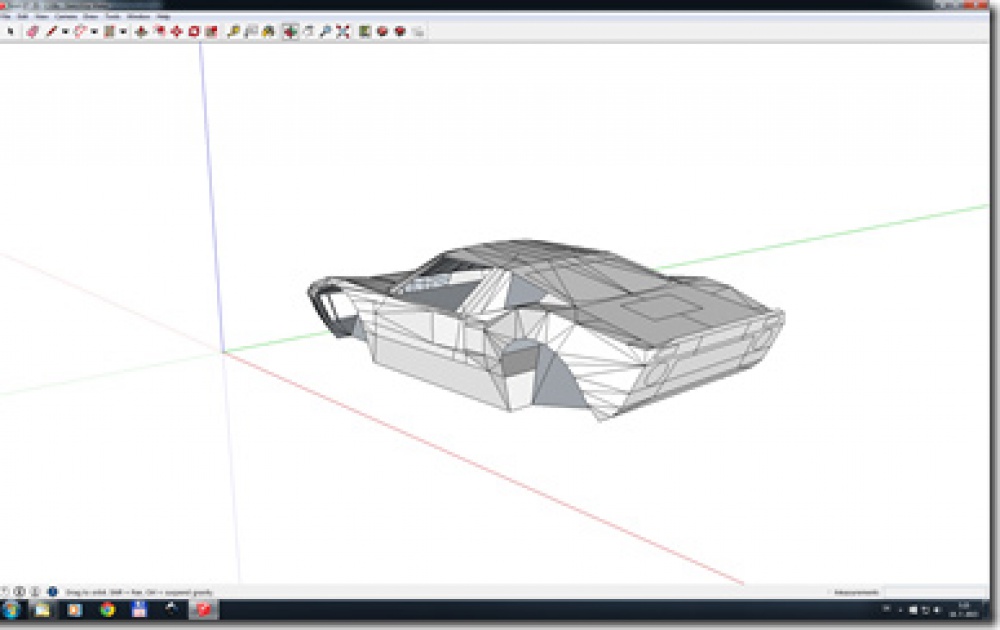Activate the Zoom Extents tool
This screenshot has height=630, width=1000.
tap(343, 31)
